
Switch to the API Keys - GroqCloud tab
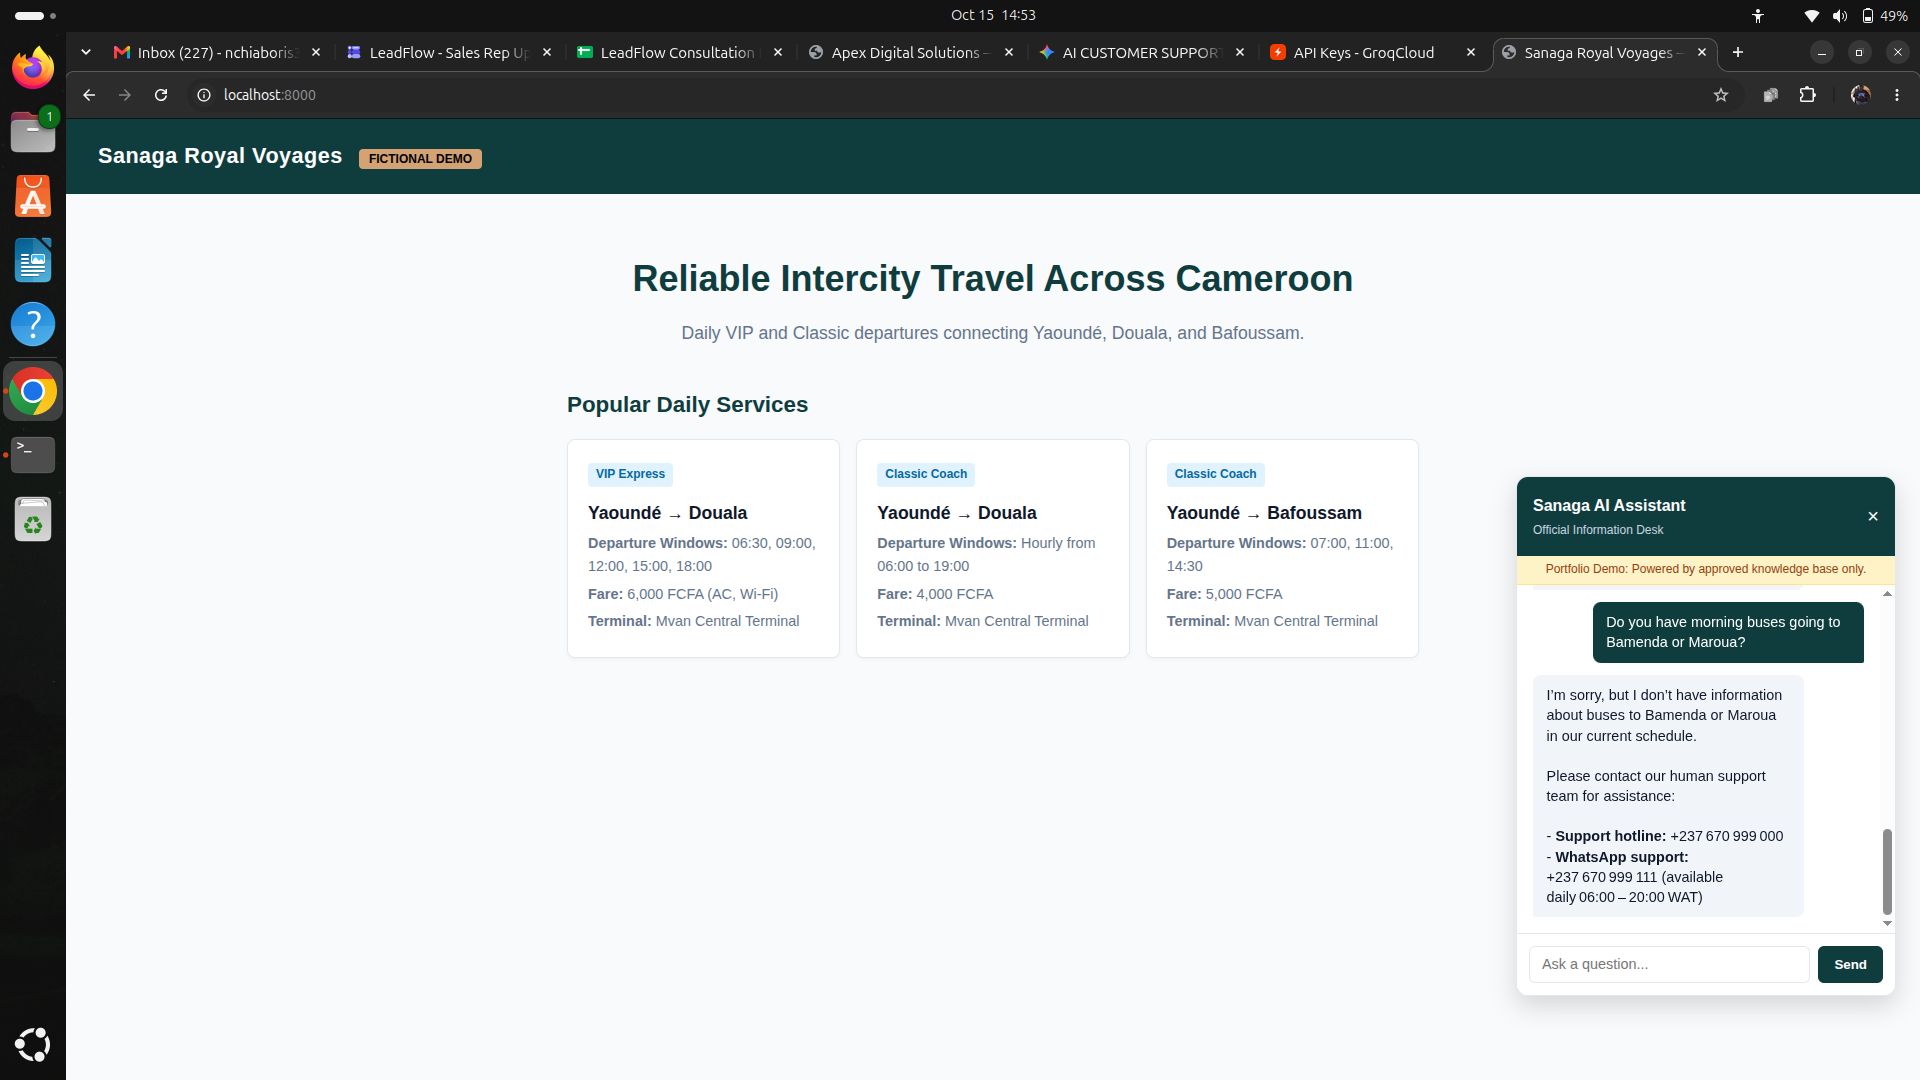(1371, 53)
